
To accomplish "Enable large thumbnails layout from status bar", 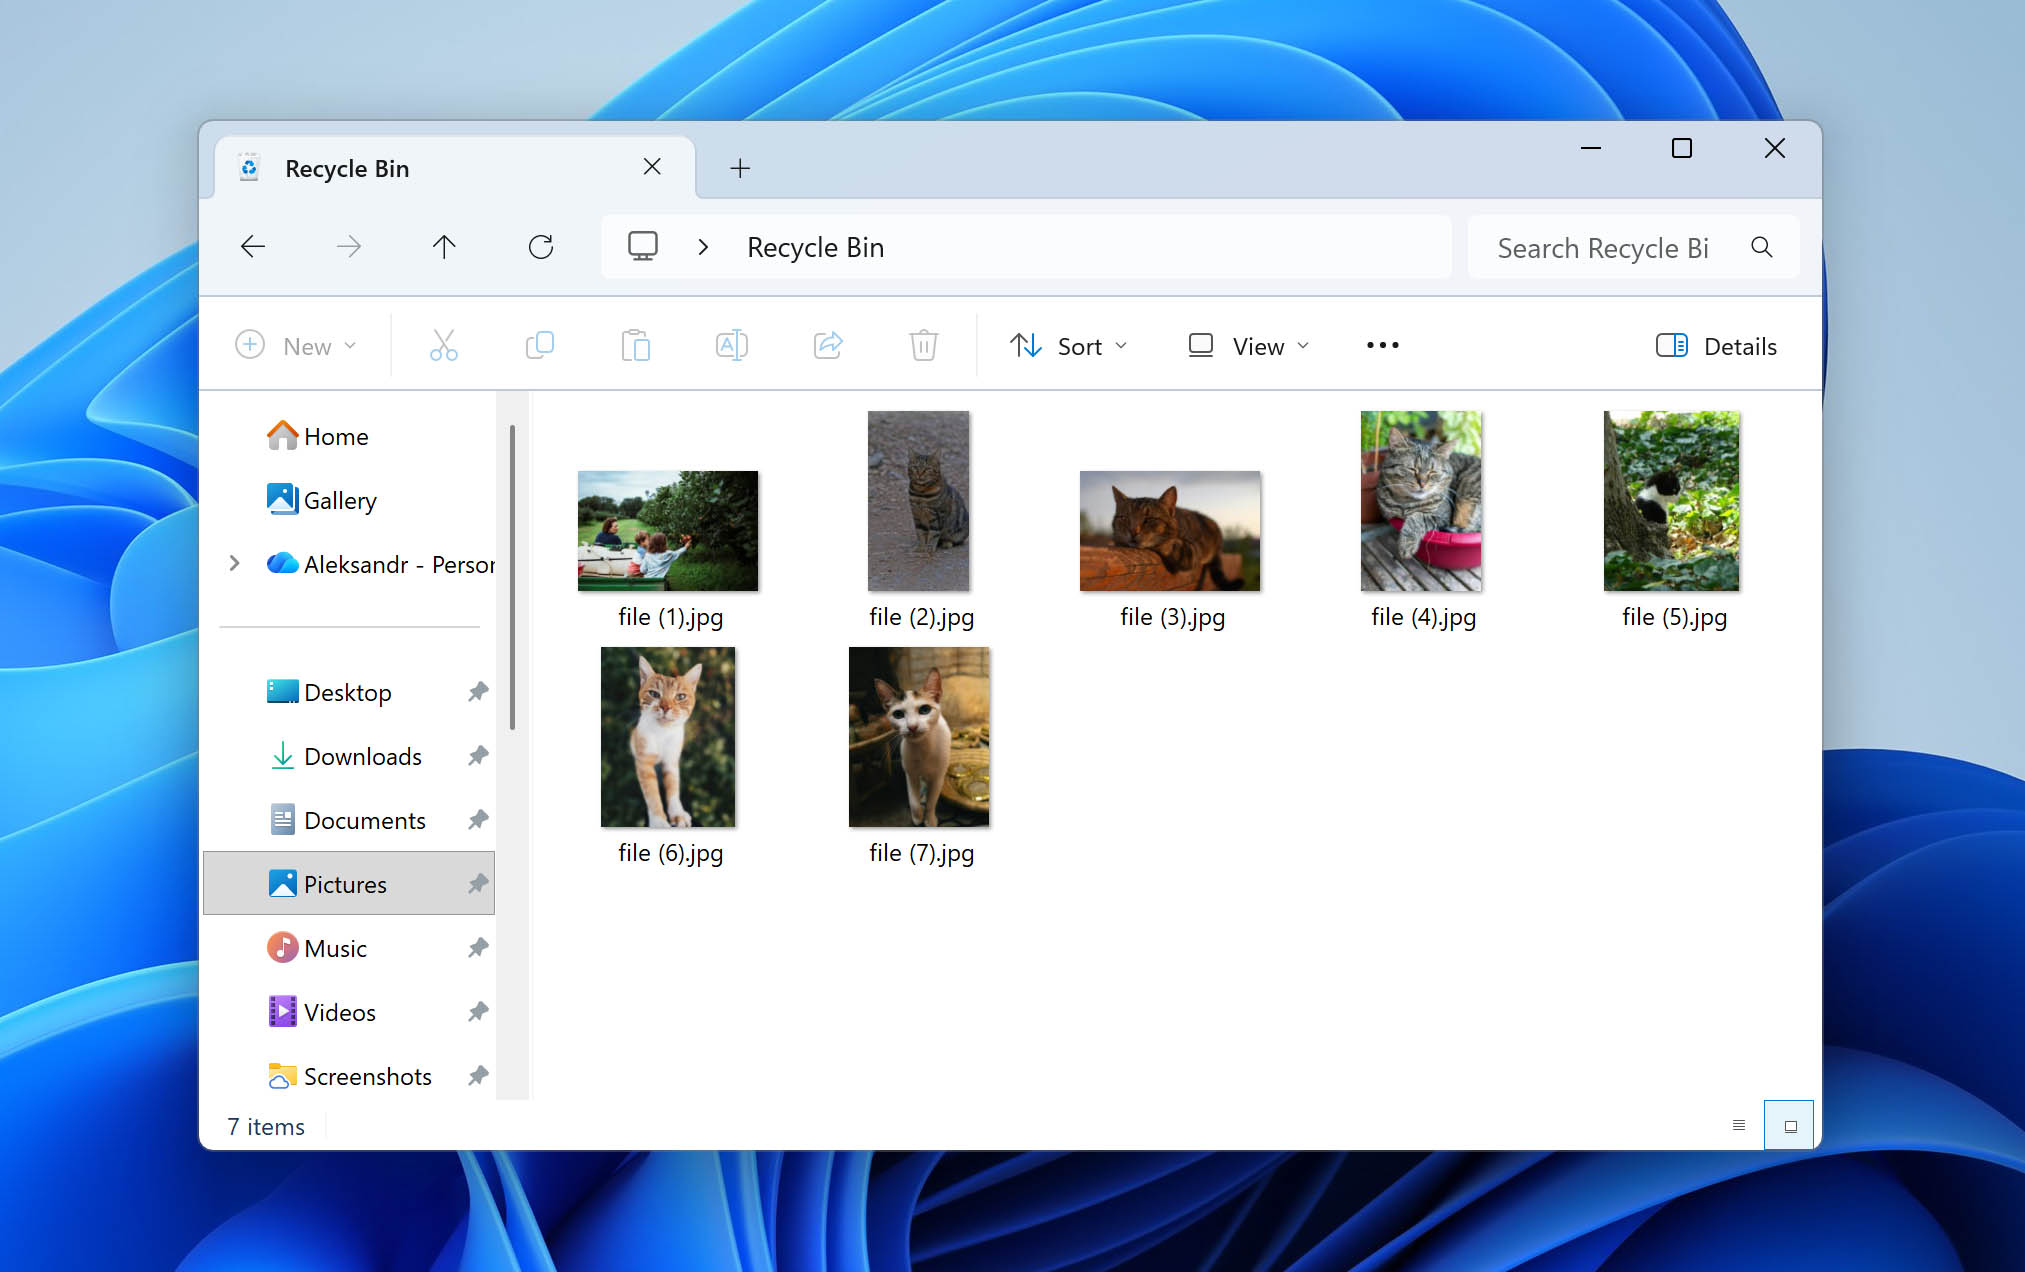I will point(1789,1124).
